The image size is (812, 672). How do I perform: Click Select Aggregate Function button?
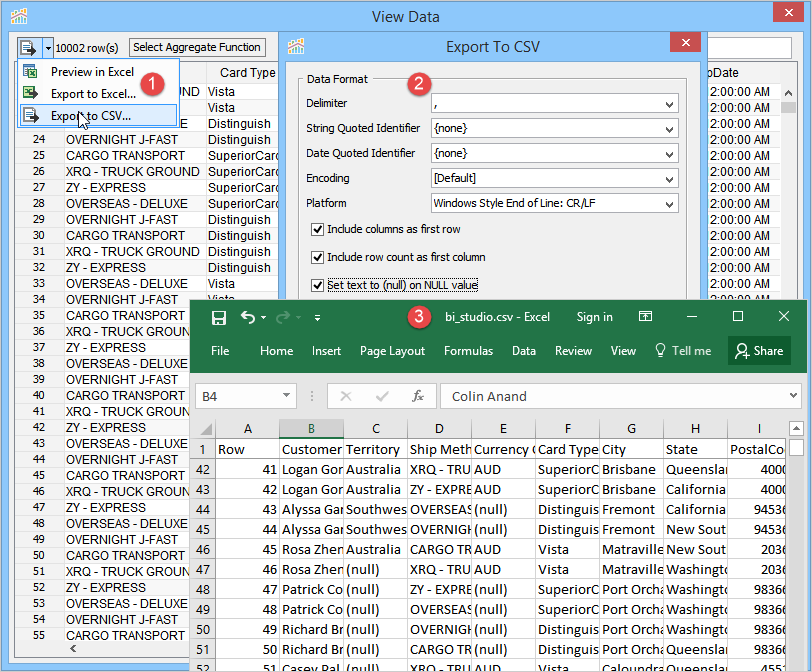point(197,47)
